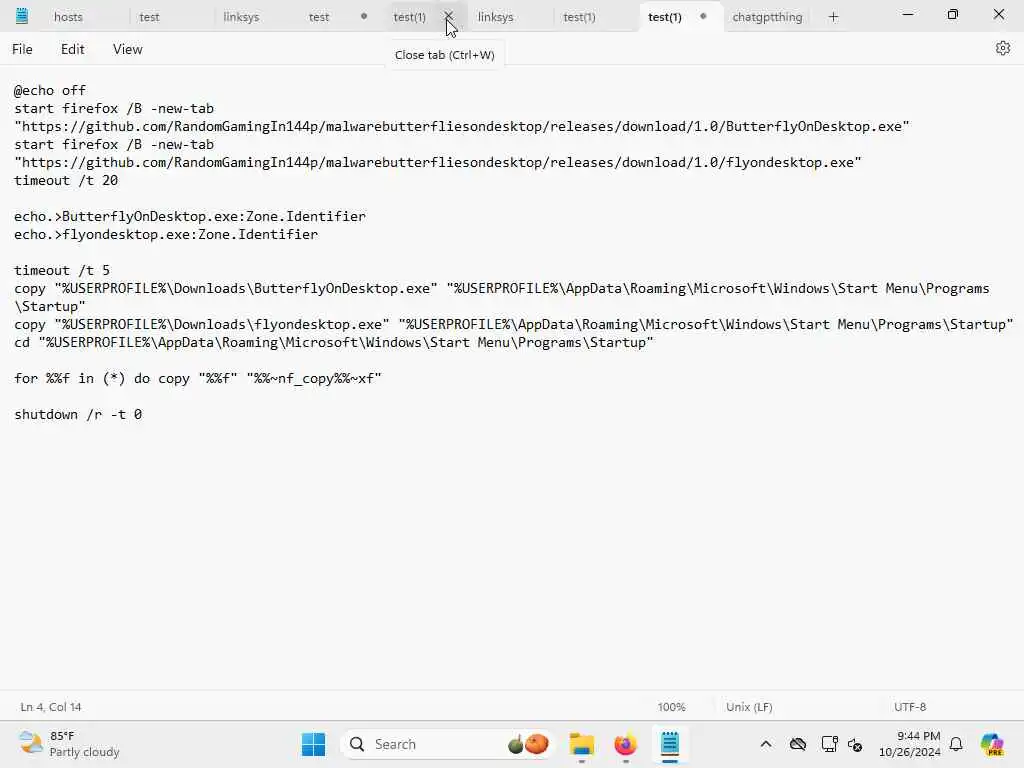Click the Unix (LF) line ending indicator
Image resolution: width=1024 pixels, height=768 pixels.
749,707
